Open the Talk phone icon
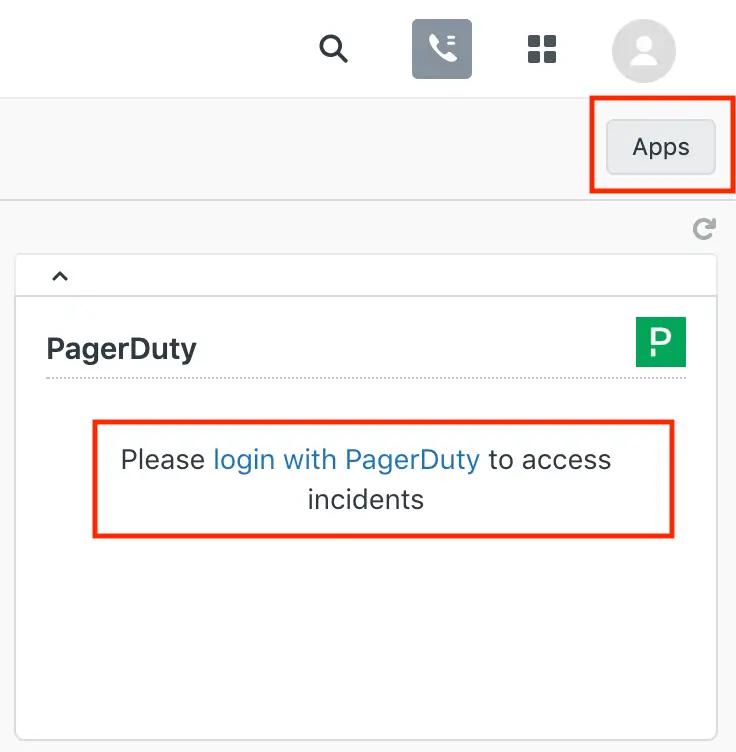The height and width of the screenshot is (752, 736). click(x=442, y=49)
